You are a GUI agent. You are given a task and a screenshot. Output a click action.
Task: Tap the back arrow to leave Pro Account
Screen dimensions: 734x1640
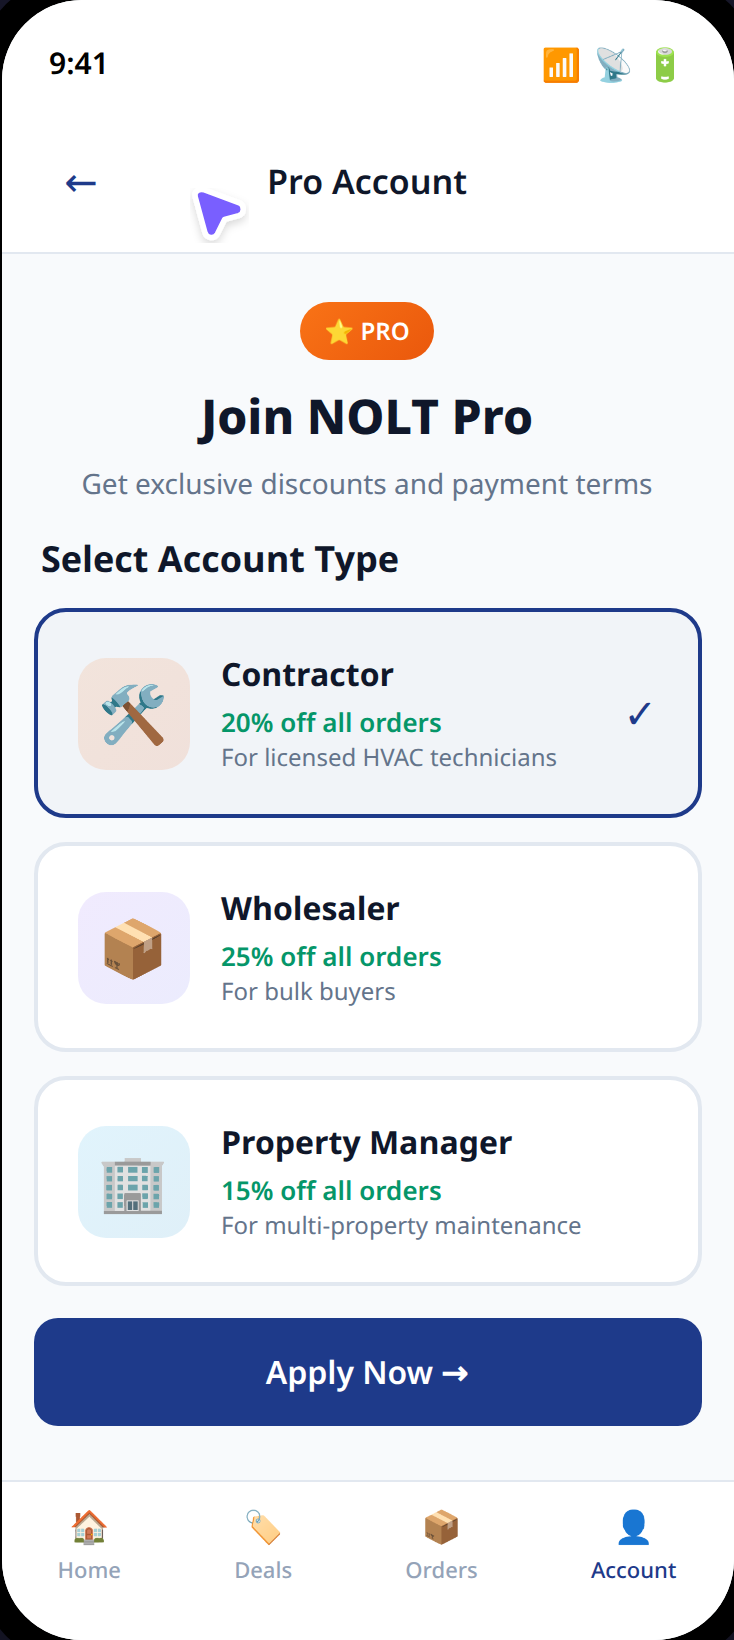(x=80, y=182)
